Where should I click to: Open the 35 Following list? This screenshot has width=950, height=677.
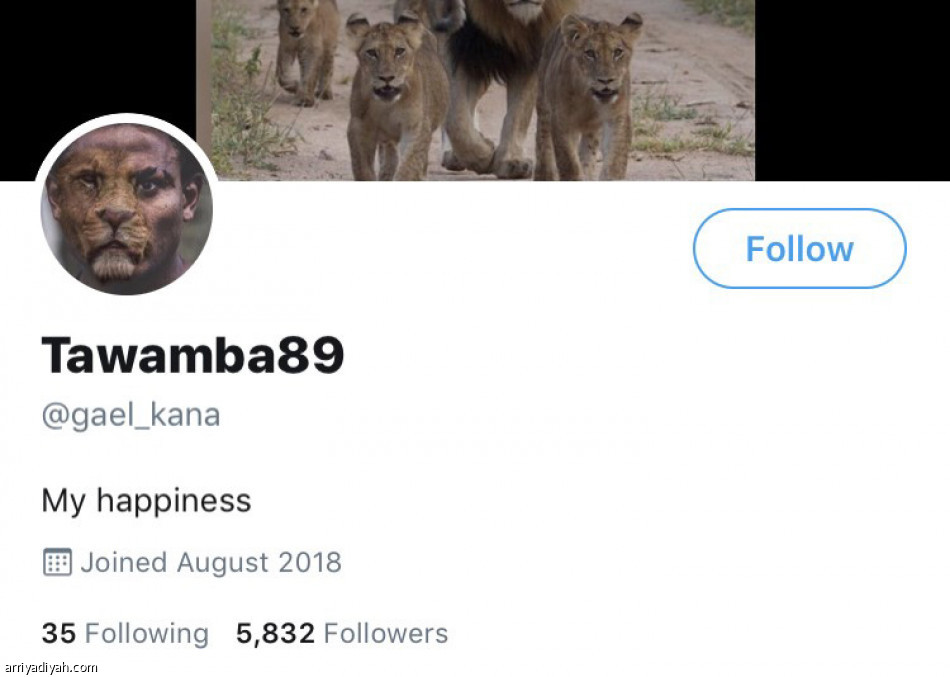tap(125, 633)
